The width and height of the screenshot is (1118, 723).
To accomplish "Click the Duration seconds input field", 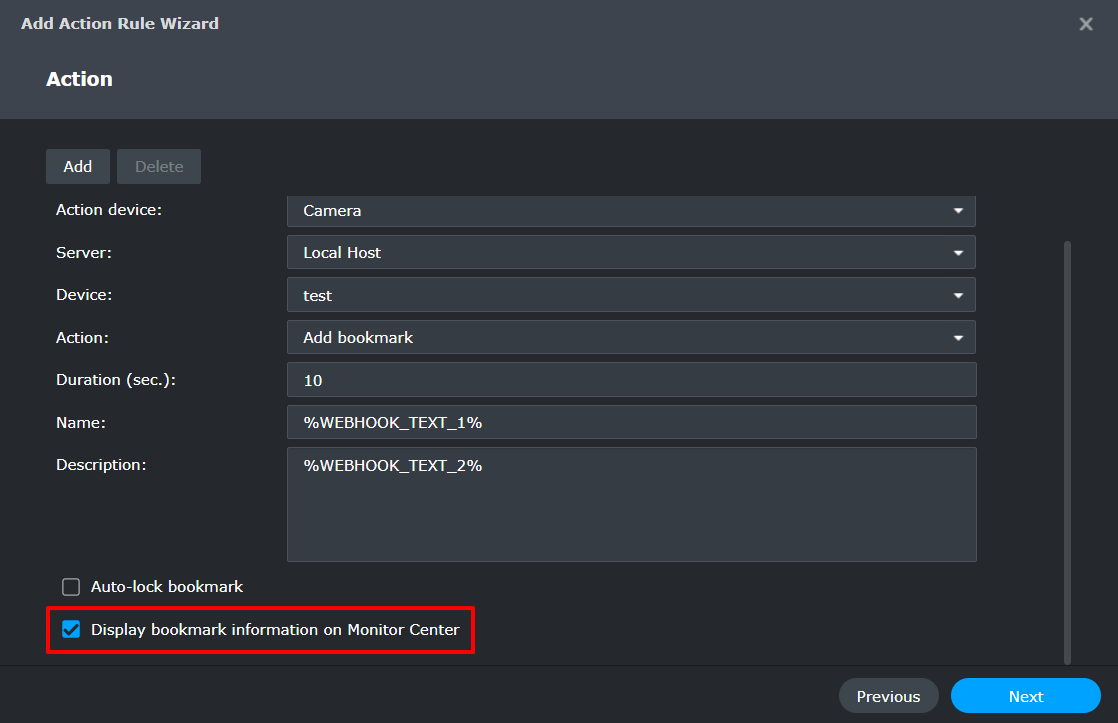I will [630, 379].
